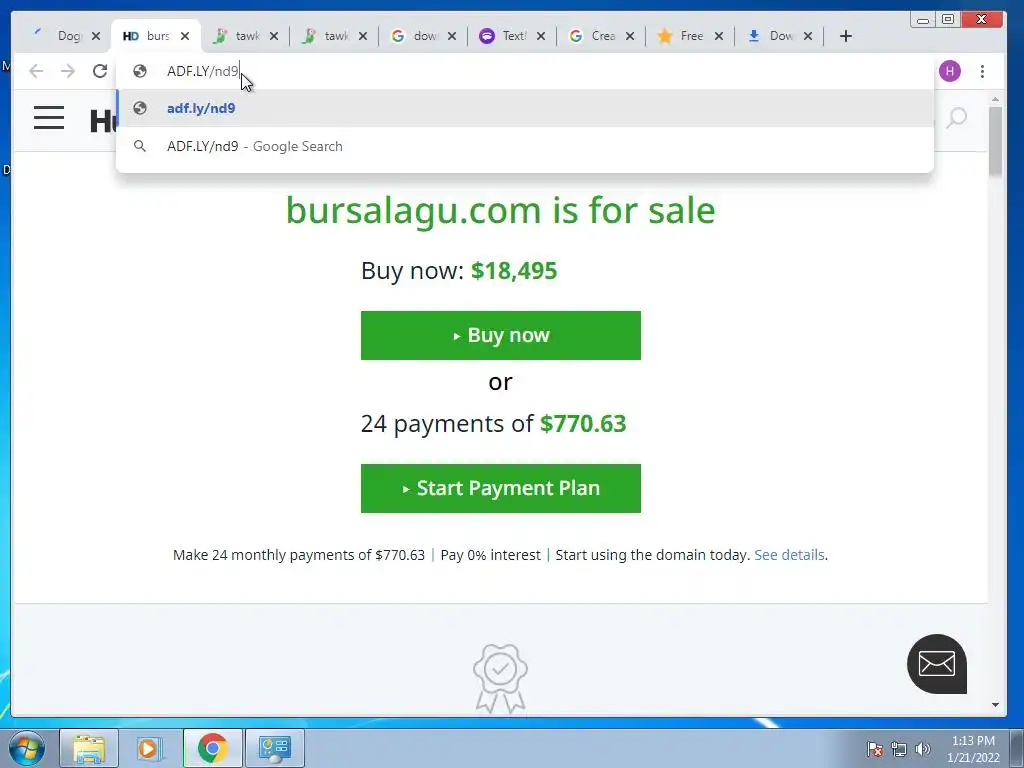Screen dimensions: 1024x768
Task: Click the $18,495 price text
Action: pos(514,270)
